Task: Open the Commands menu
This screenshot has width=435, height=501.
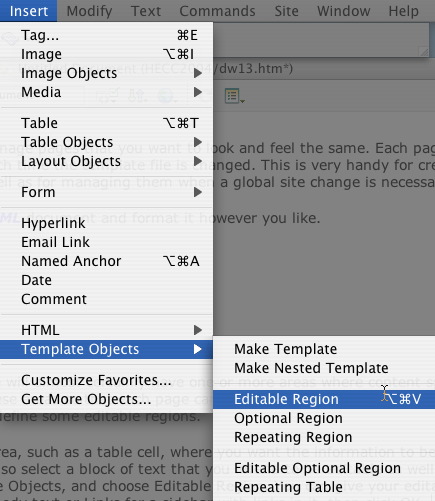Action: coord(217,11)
